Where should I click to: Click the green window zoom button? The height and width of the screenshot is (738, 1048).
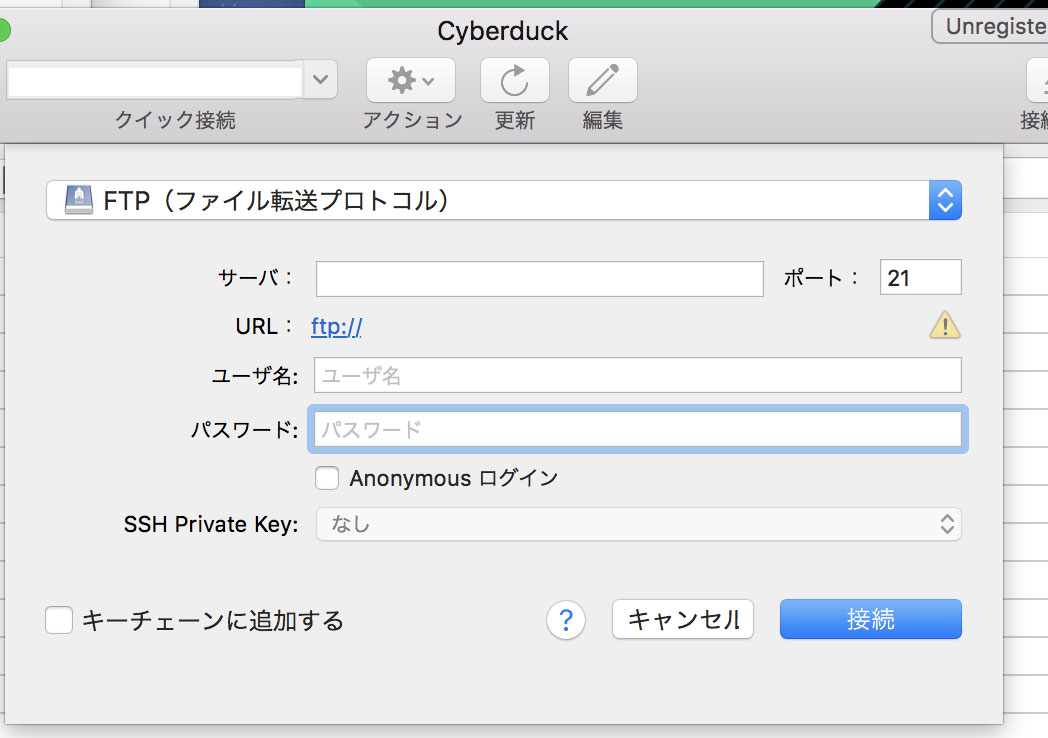3,31
